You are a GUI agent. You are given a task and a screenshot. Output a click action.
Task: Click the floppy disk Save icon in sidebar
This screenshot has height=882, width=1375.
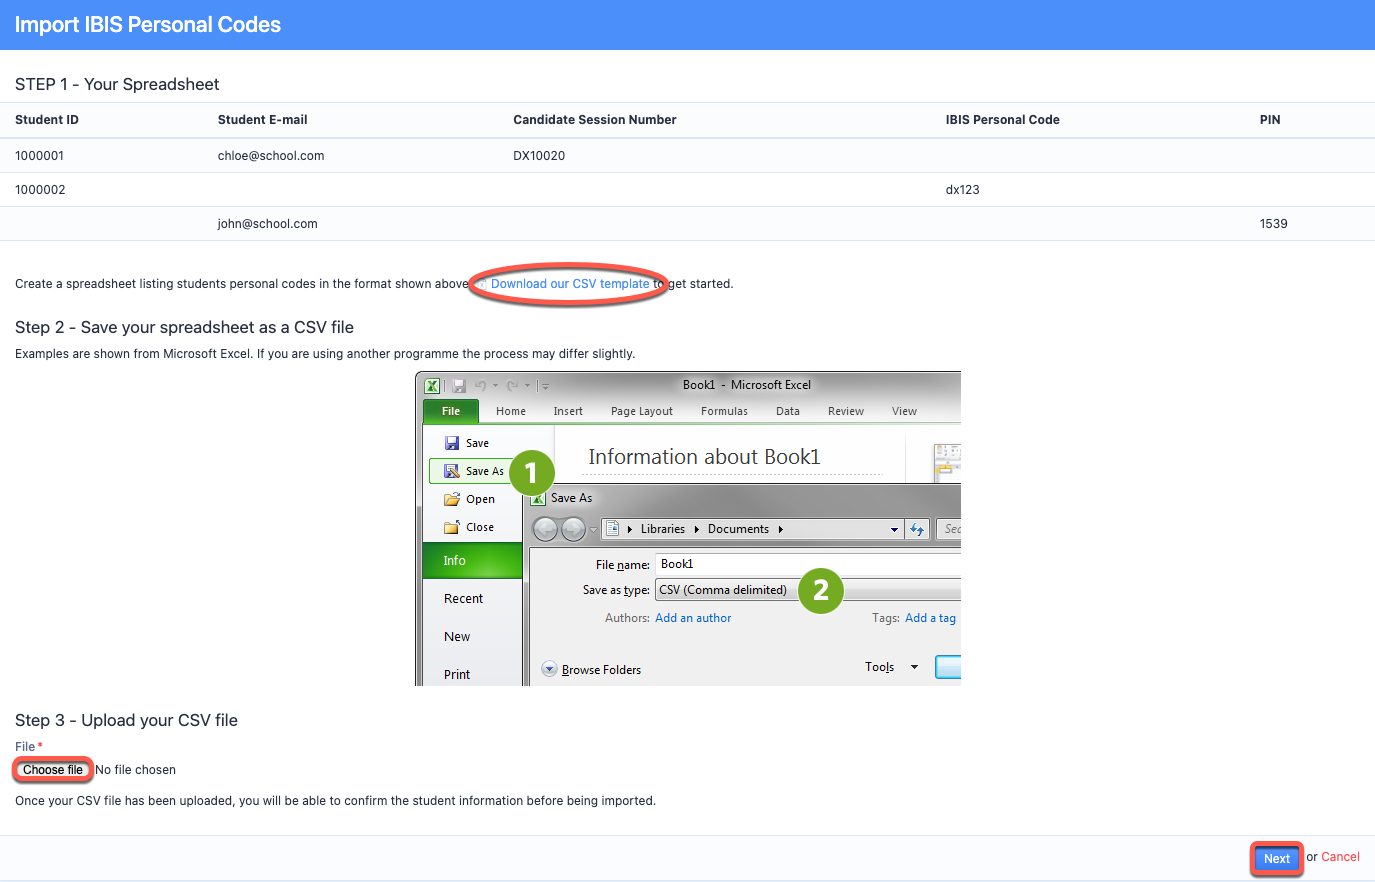(452, 443)
